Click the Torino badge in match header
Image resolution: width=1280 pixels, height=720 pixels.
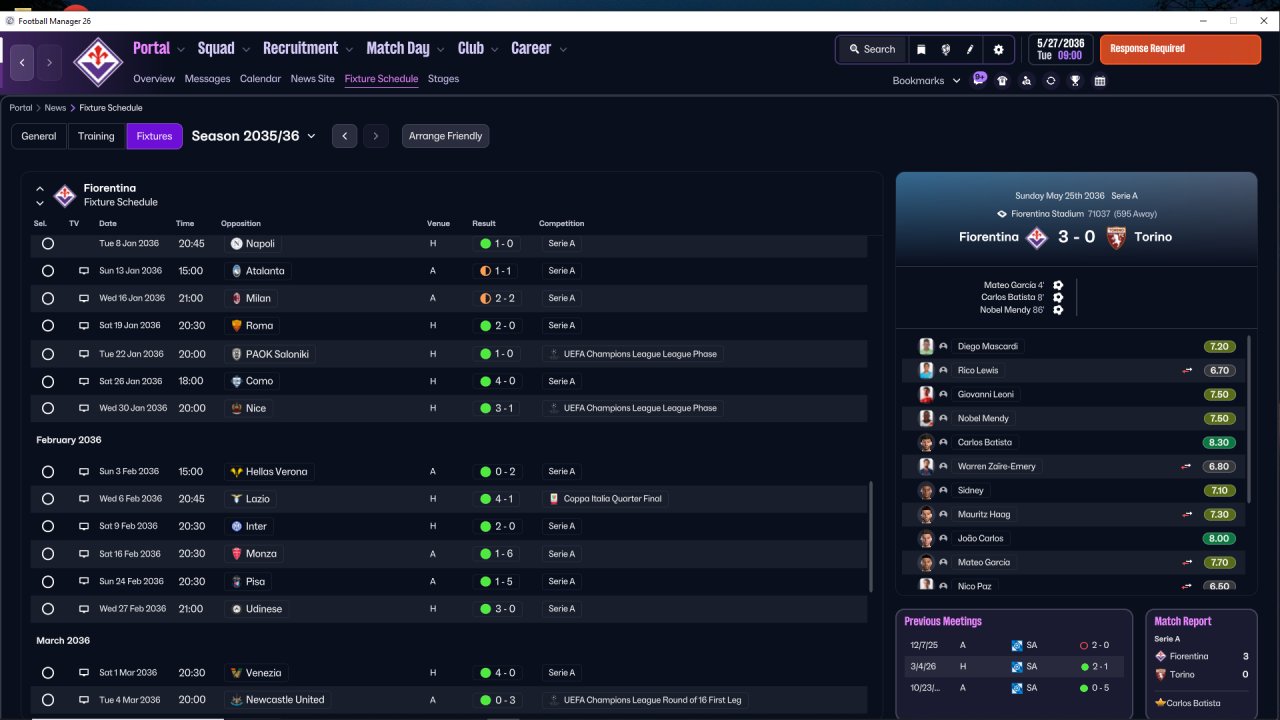click(x=1115, y=237)
